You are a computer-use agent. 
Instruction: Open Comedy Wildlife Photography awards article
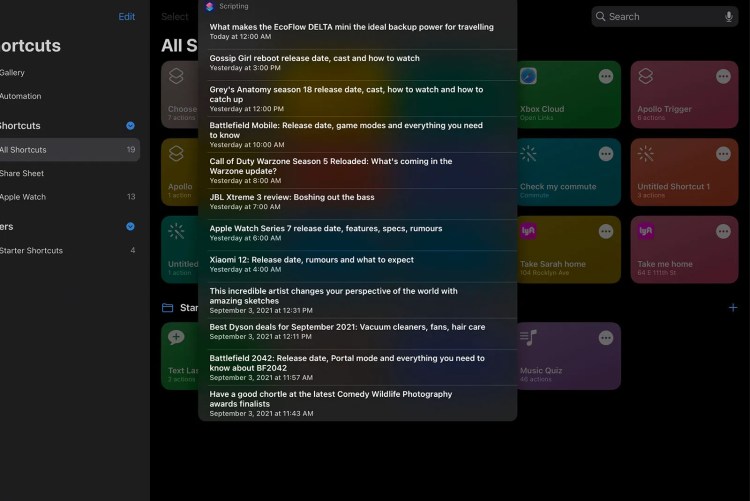pyautogui.click(x=357, y=403)
